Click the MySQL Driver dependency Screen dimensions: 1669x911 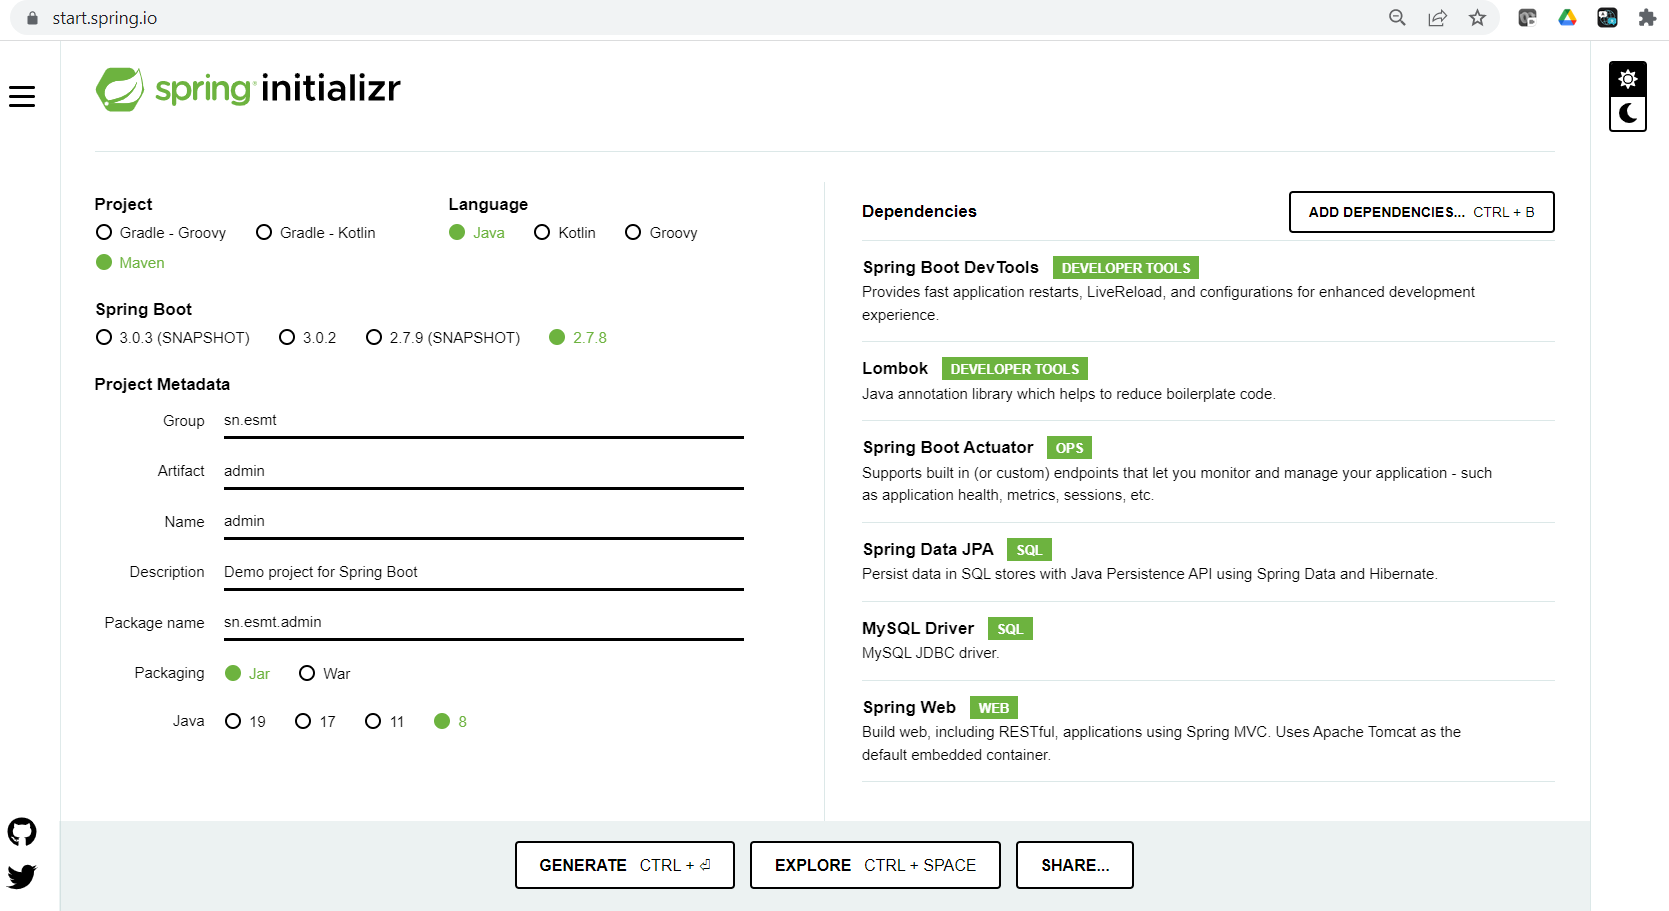(1208, 640)
